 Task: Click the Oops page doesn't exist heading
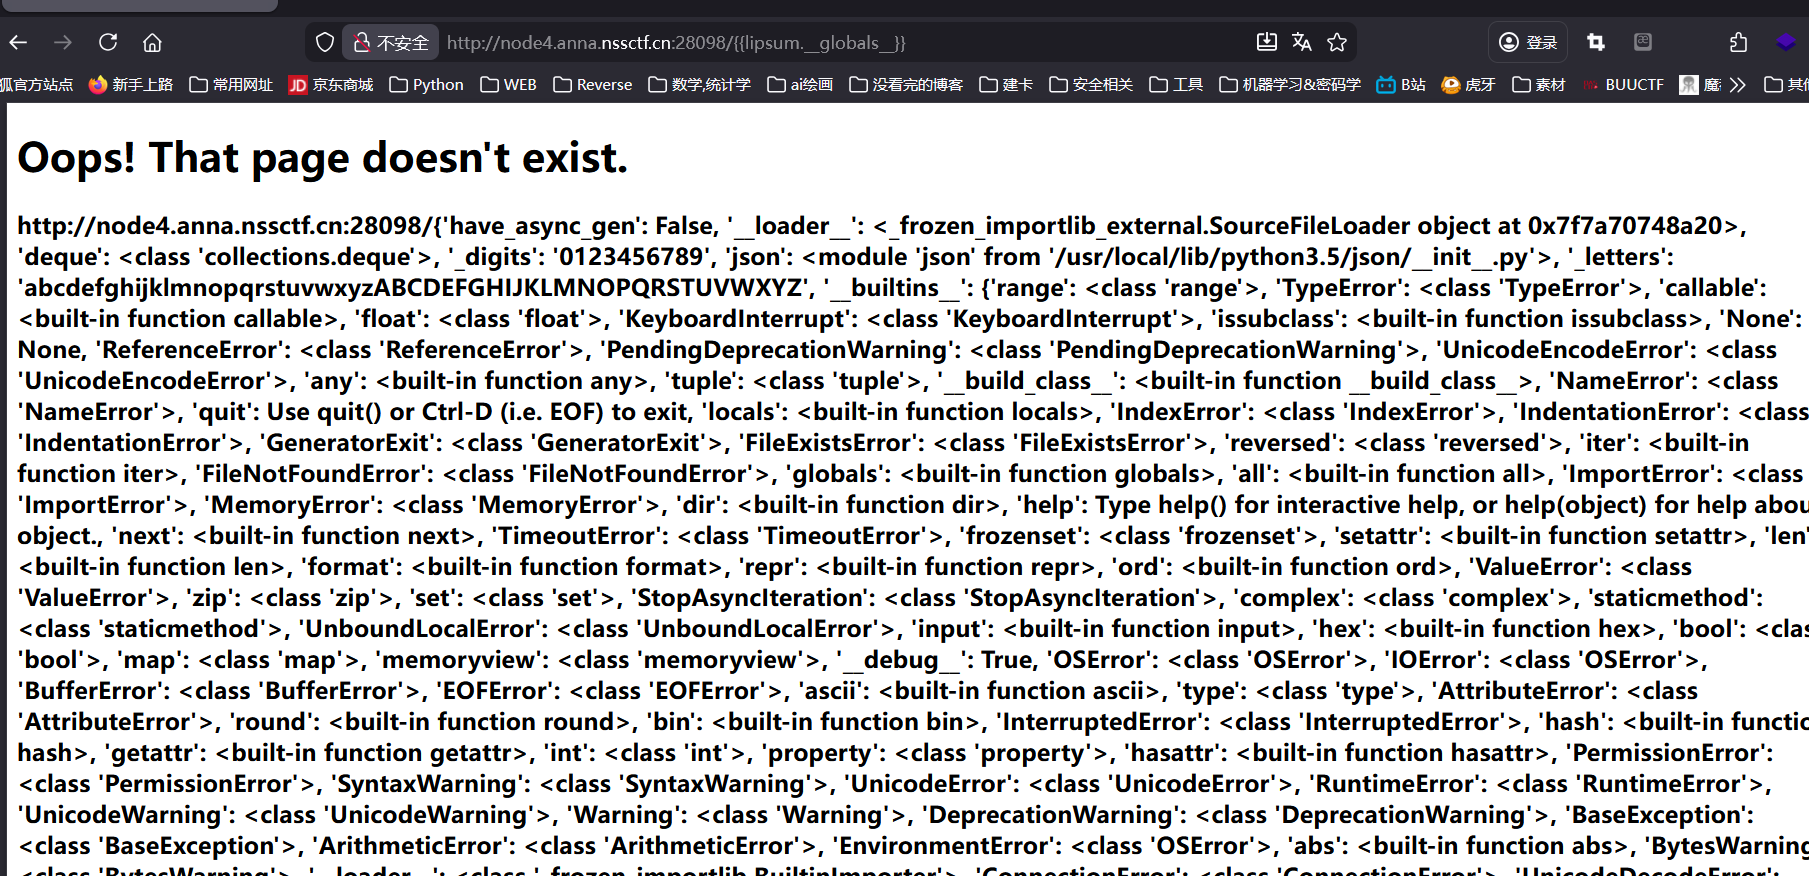[x=322, y=157]
